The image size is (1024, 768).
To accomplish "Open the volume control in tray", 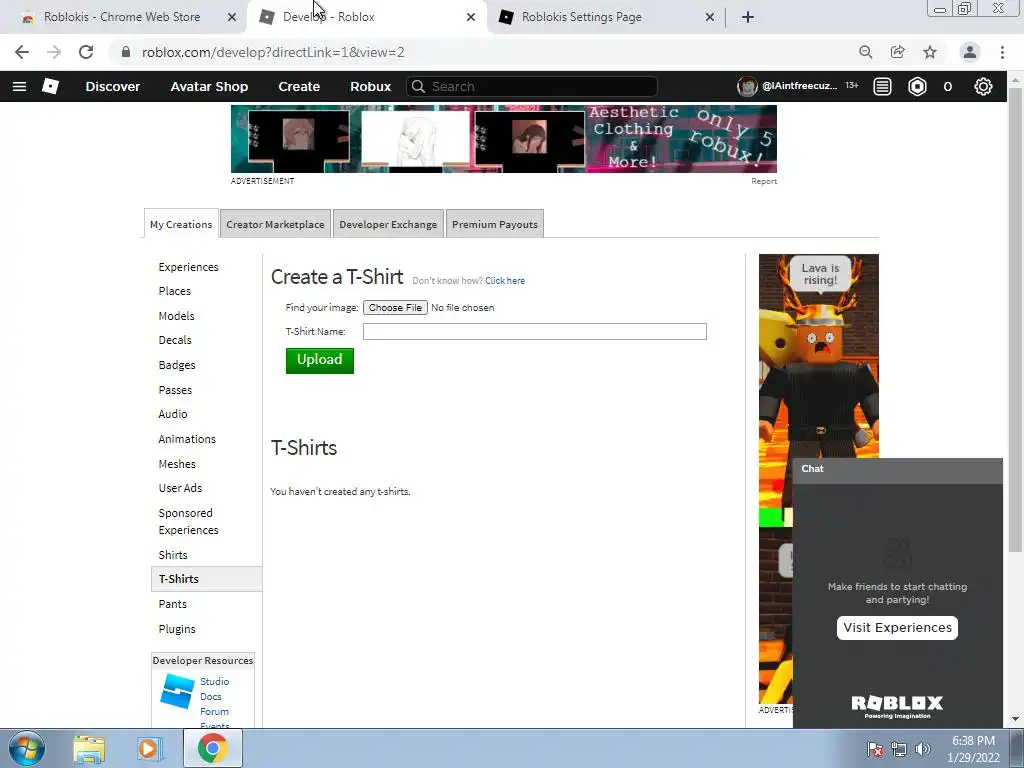I will (923, 749).
